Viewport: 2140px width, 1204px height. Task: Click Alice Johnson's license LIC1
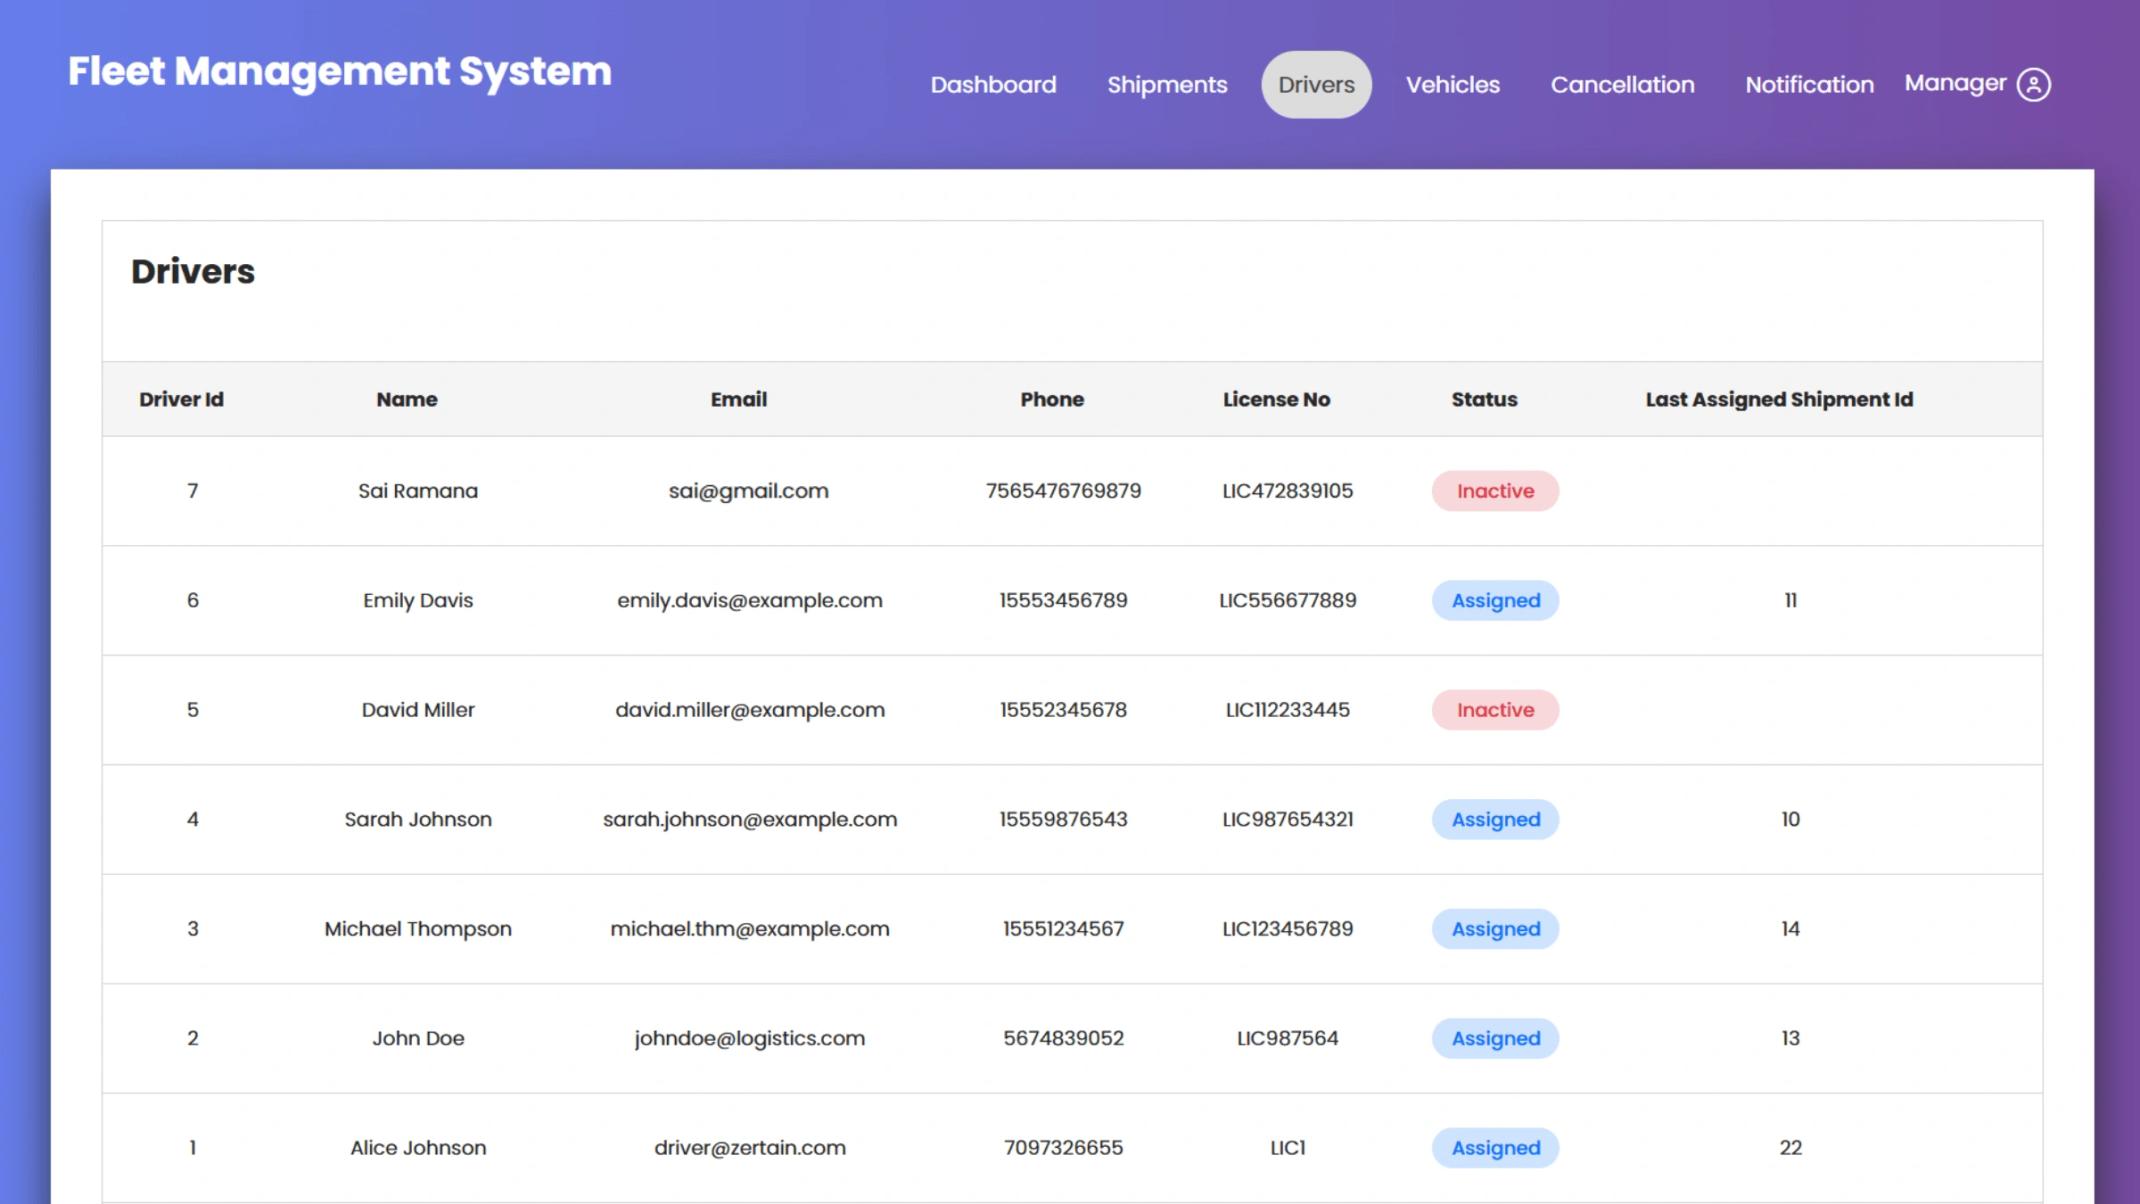click(x=1287, y=1148)
